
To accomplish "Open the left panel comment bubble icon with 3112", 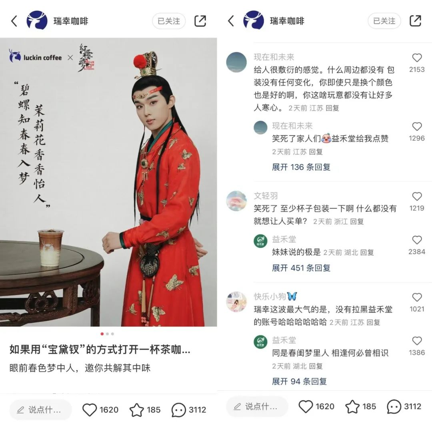I will 178,410.
